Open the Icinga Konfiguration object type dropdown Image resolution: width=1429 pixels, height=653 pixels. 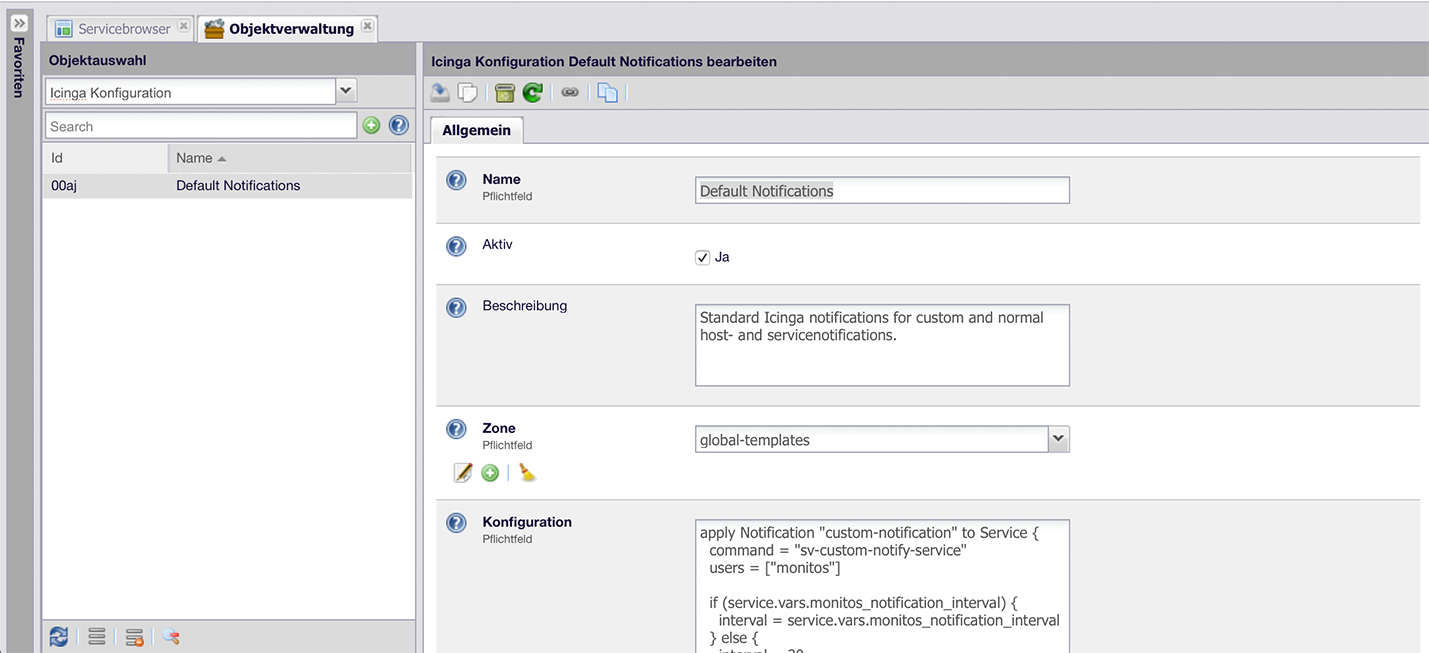tap(346, 91)
